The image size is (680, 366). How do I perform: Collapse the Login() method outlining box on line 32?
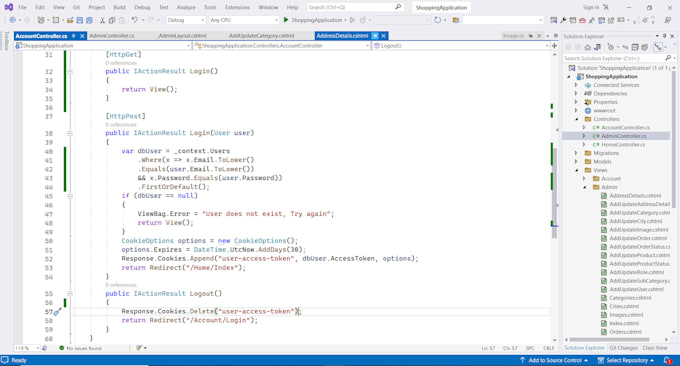click(x=70, y=72)
